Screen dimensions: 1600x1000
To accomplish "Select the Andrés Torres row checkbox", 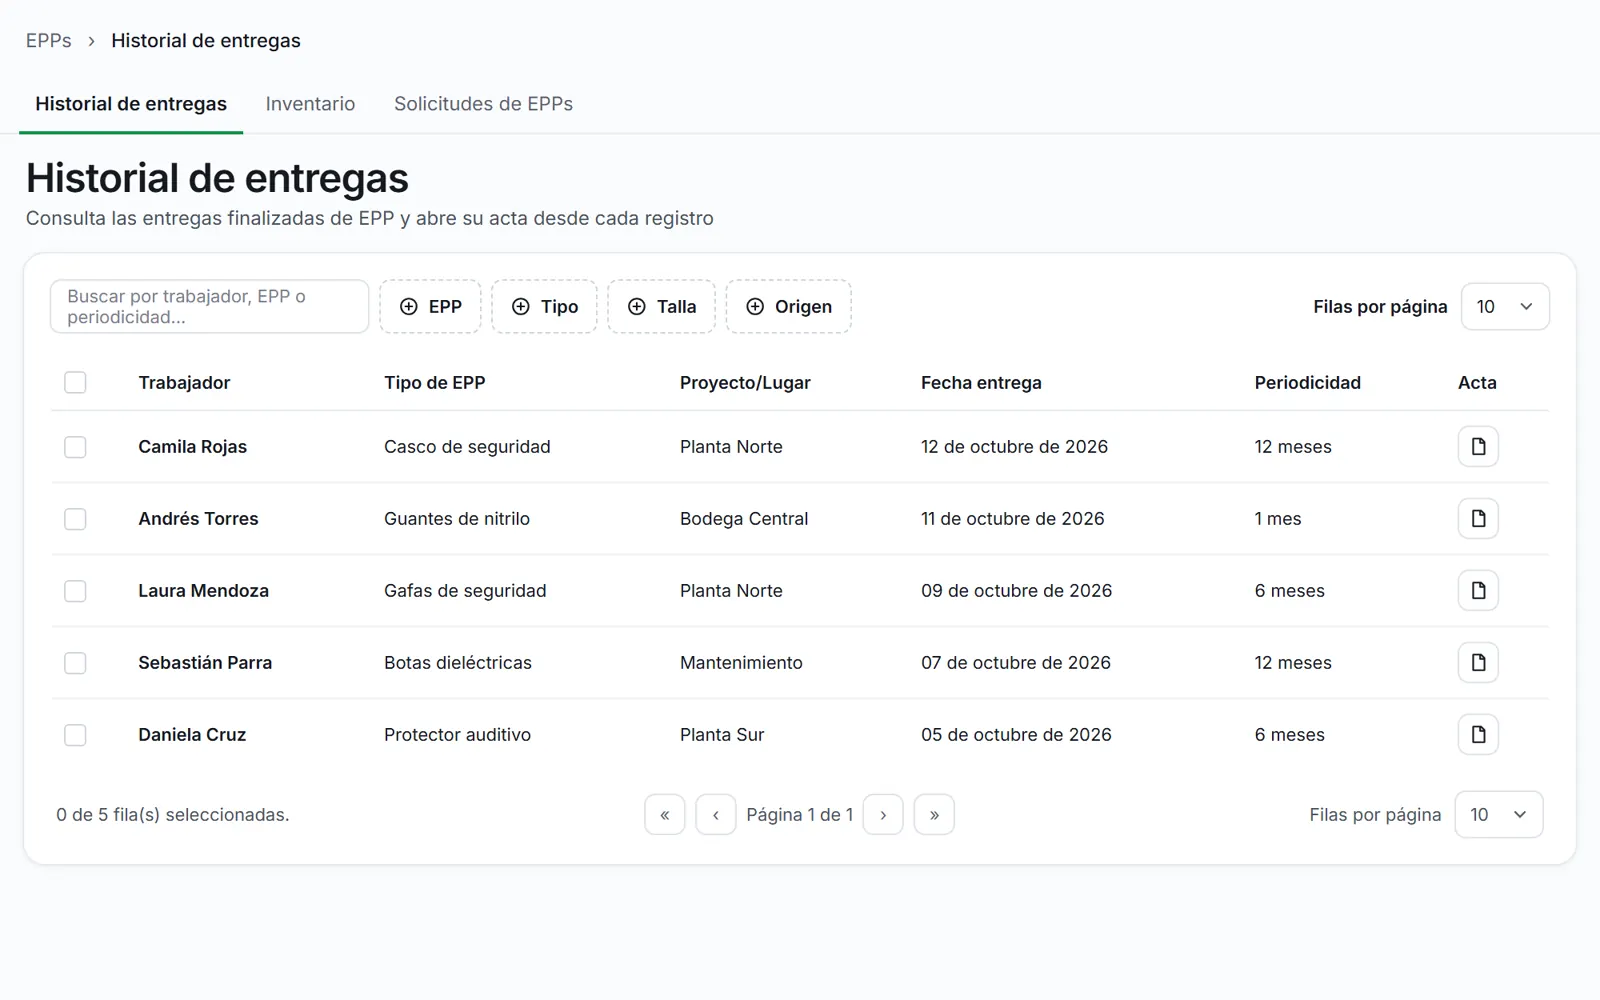I will click(x=75, y=518).
